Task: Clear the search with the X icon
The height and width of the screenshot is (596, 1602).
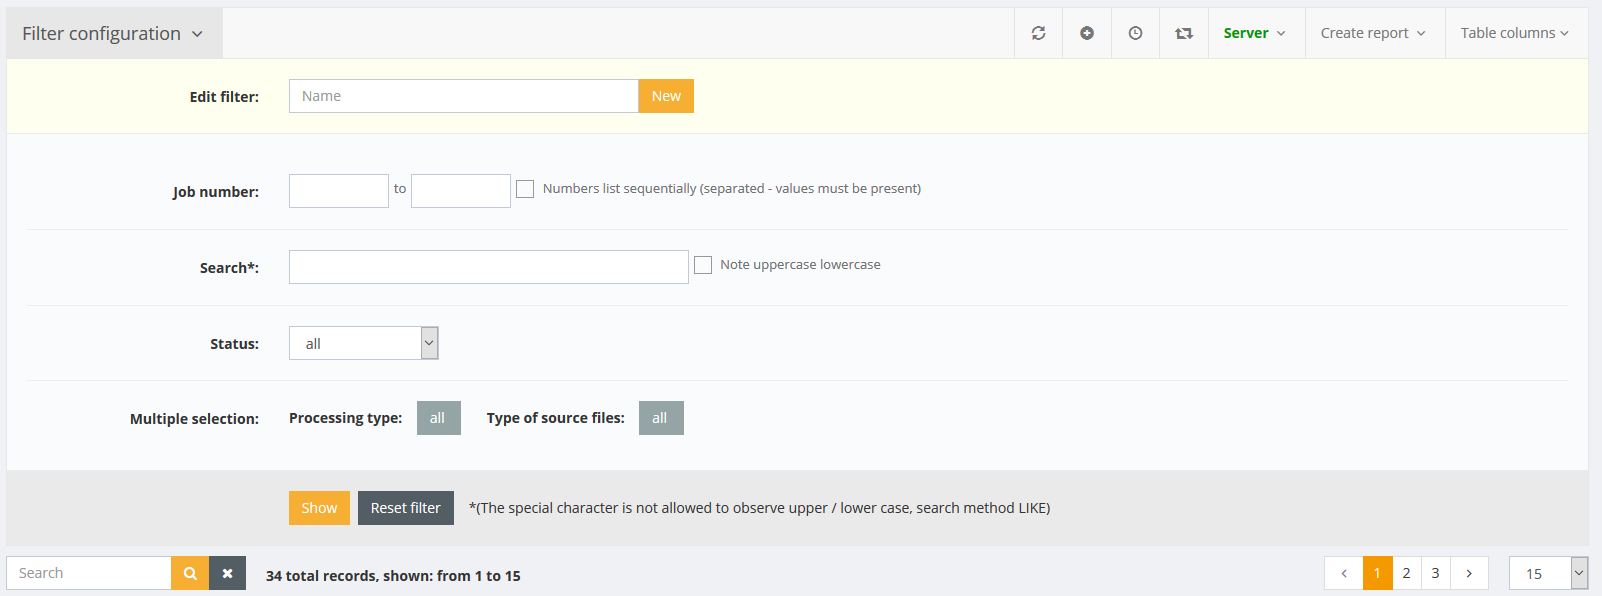Action: (x=227, y=573)
